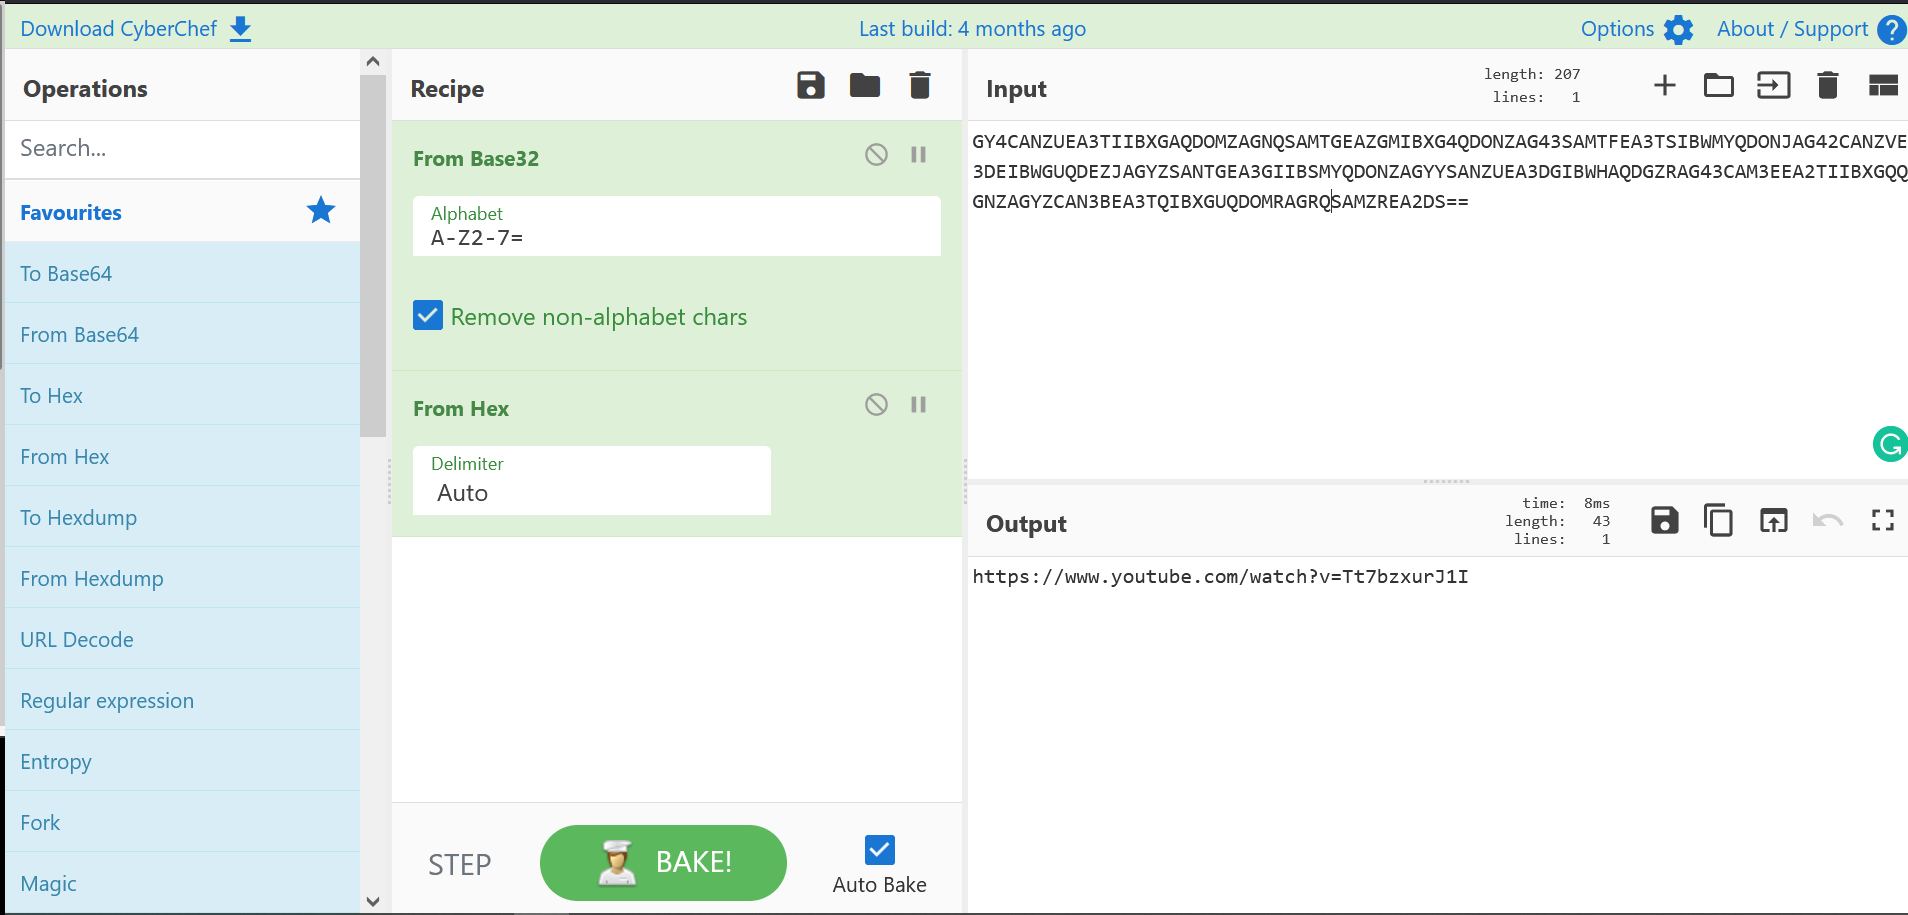Click the decoded YouTube URL output
The image size is (1908, 915).
point(1220,576)
